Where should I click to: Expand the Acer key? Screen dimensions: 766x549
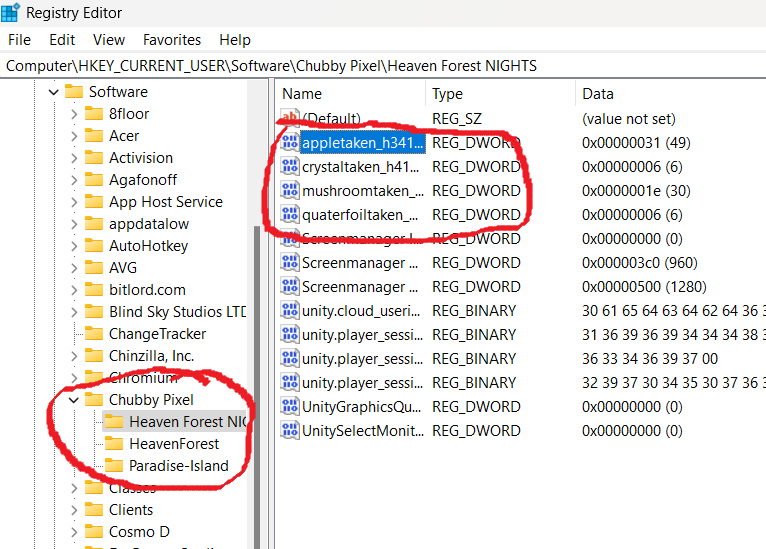click(x=74, y=136)
